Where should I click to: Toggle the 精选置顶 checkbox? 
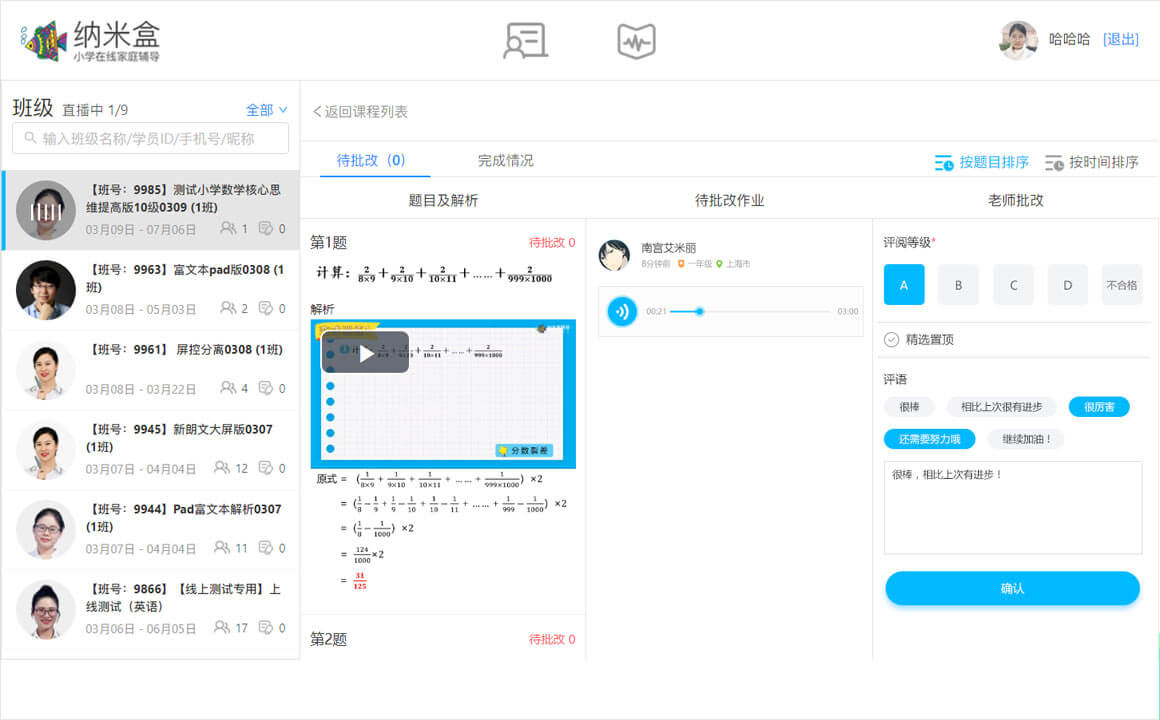[892, 340]
